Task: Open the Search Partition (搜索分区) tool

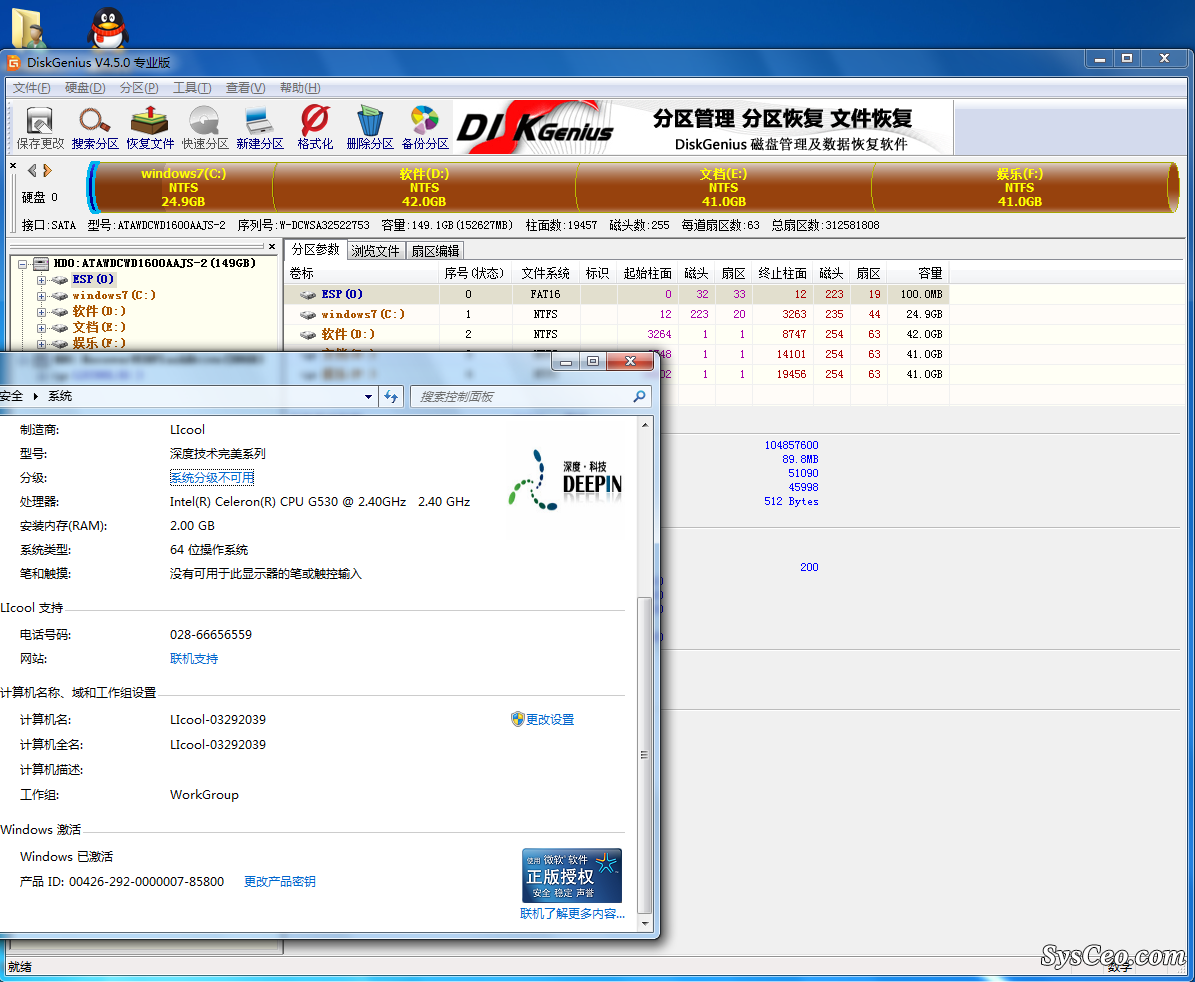Action: coord(95,127)
